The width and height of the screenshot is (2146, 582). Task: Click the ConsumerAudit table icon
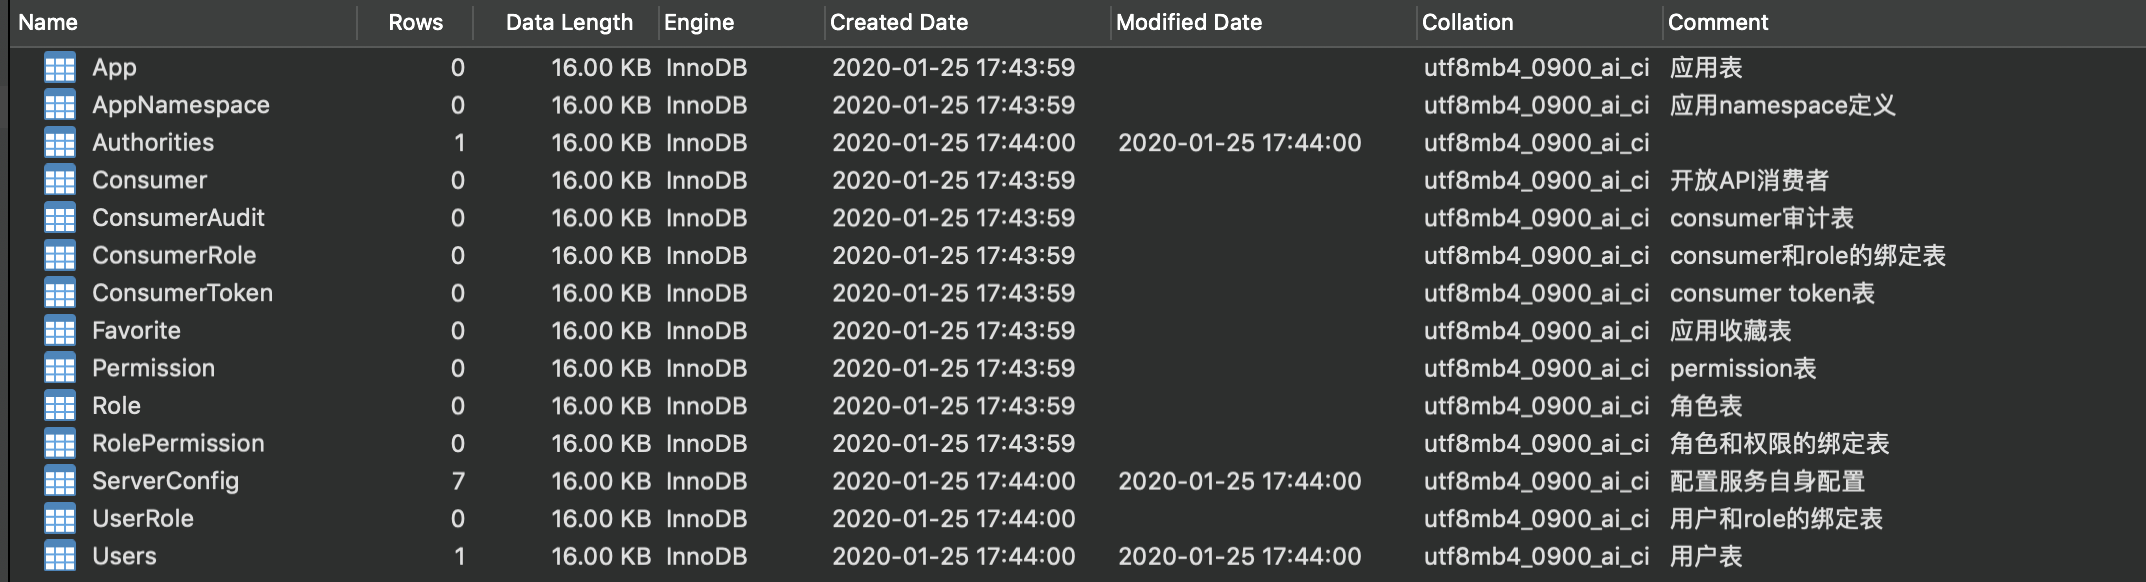[59, 217]
